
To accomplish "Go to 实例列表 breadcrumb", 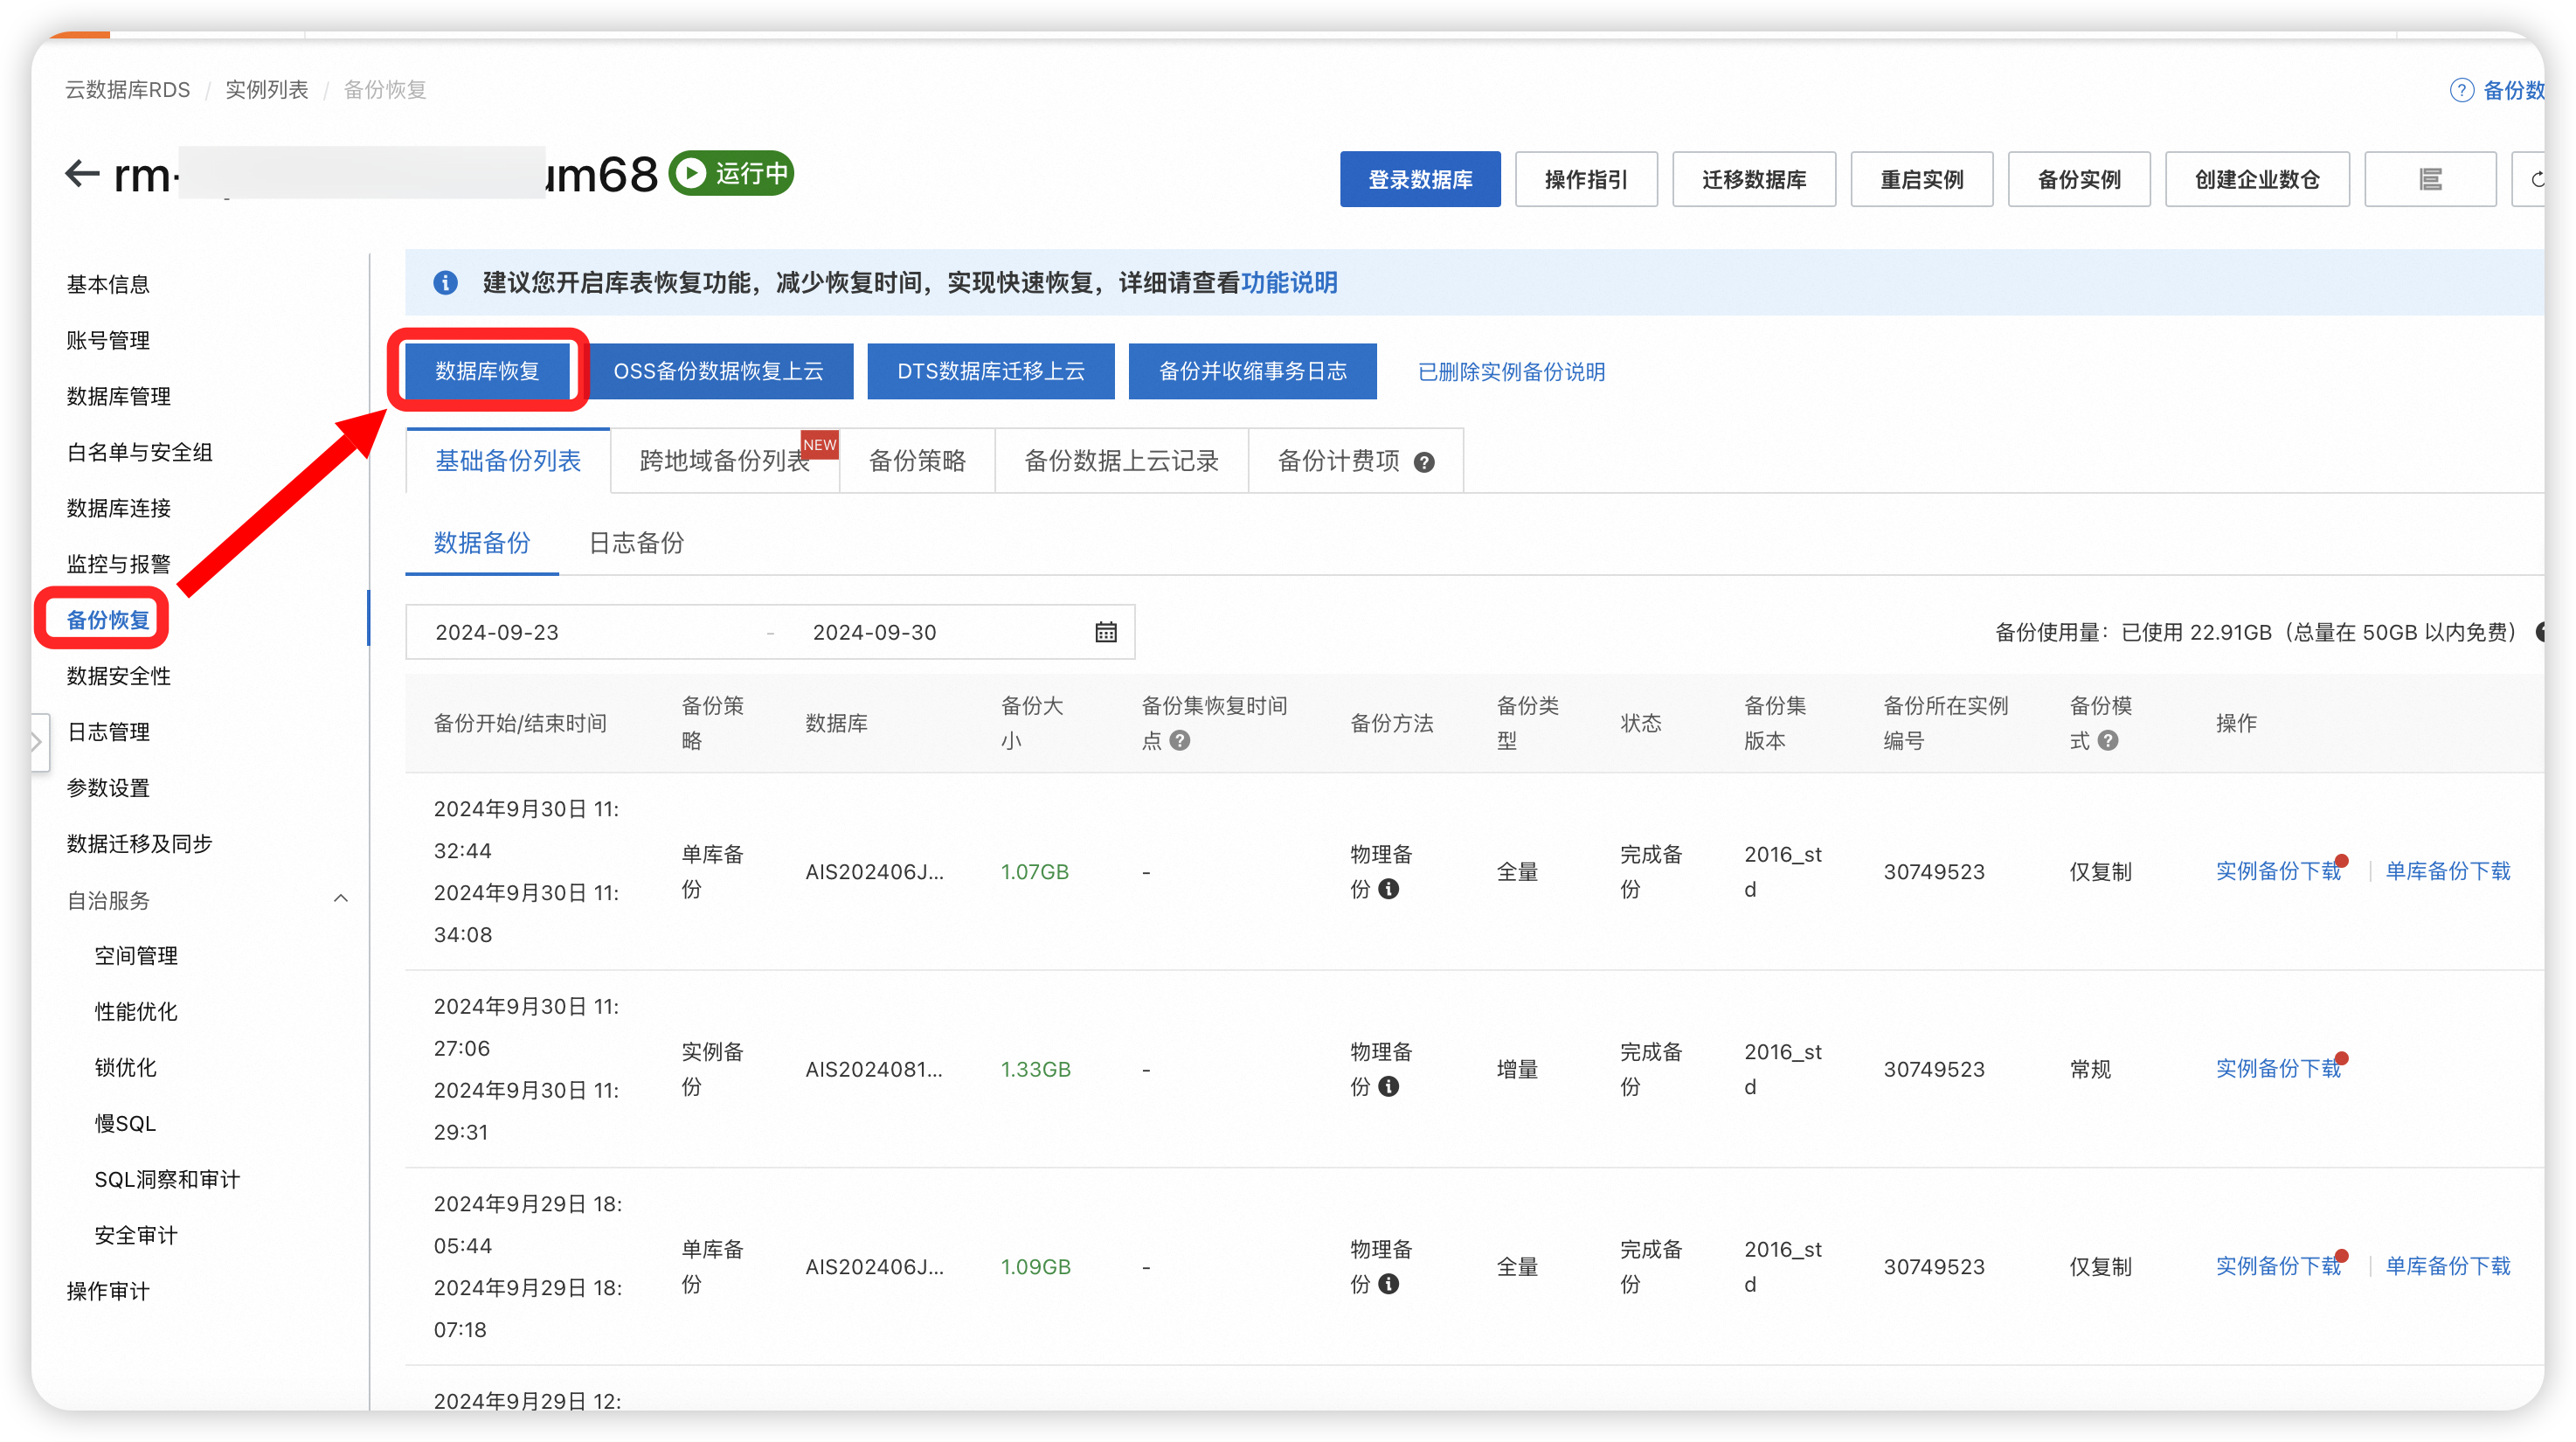I will click(x=267, y=90).
